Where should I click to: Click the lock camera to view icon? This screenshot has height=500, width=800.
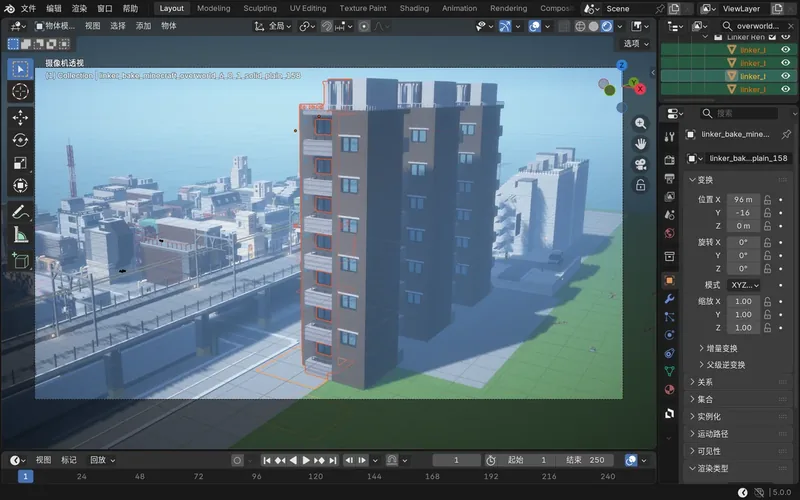click(640, 185)
